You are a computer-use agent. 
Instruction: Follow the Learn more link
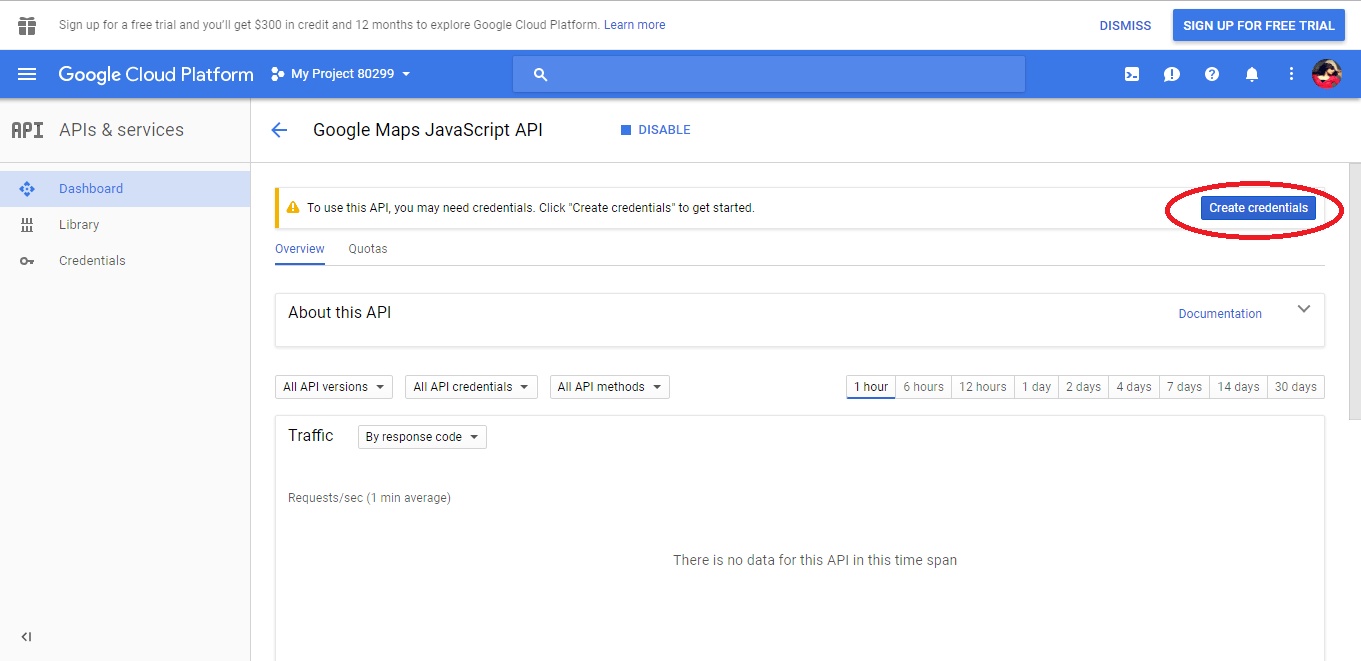(634, 25)
